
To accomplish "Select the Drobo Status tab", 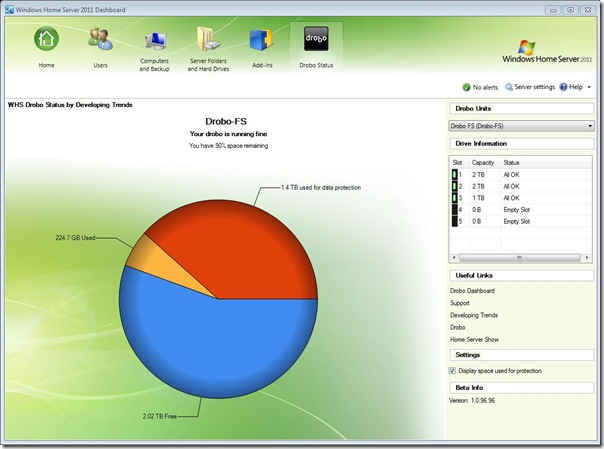I will 316,42.
